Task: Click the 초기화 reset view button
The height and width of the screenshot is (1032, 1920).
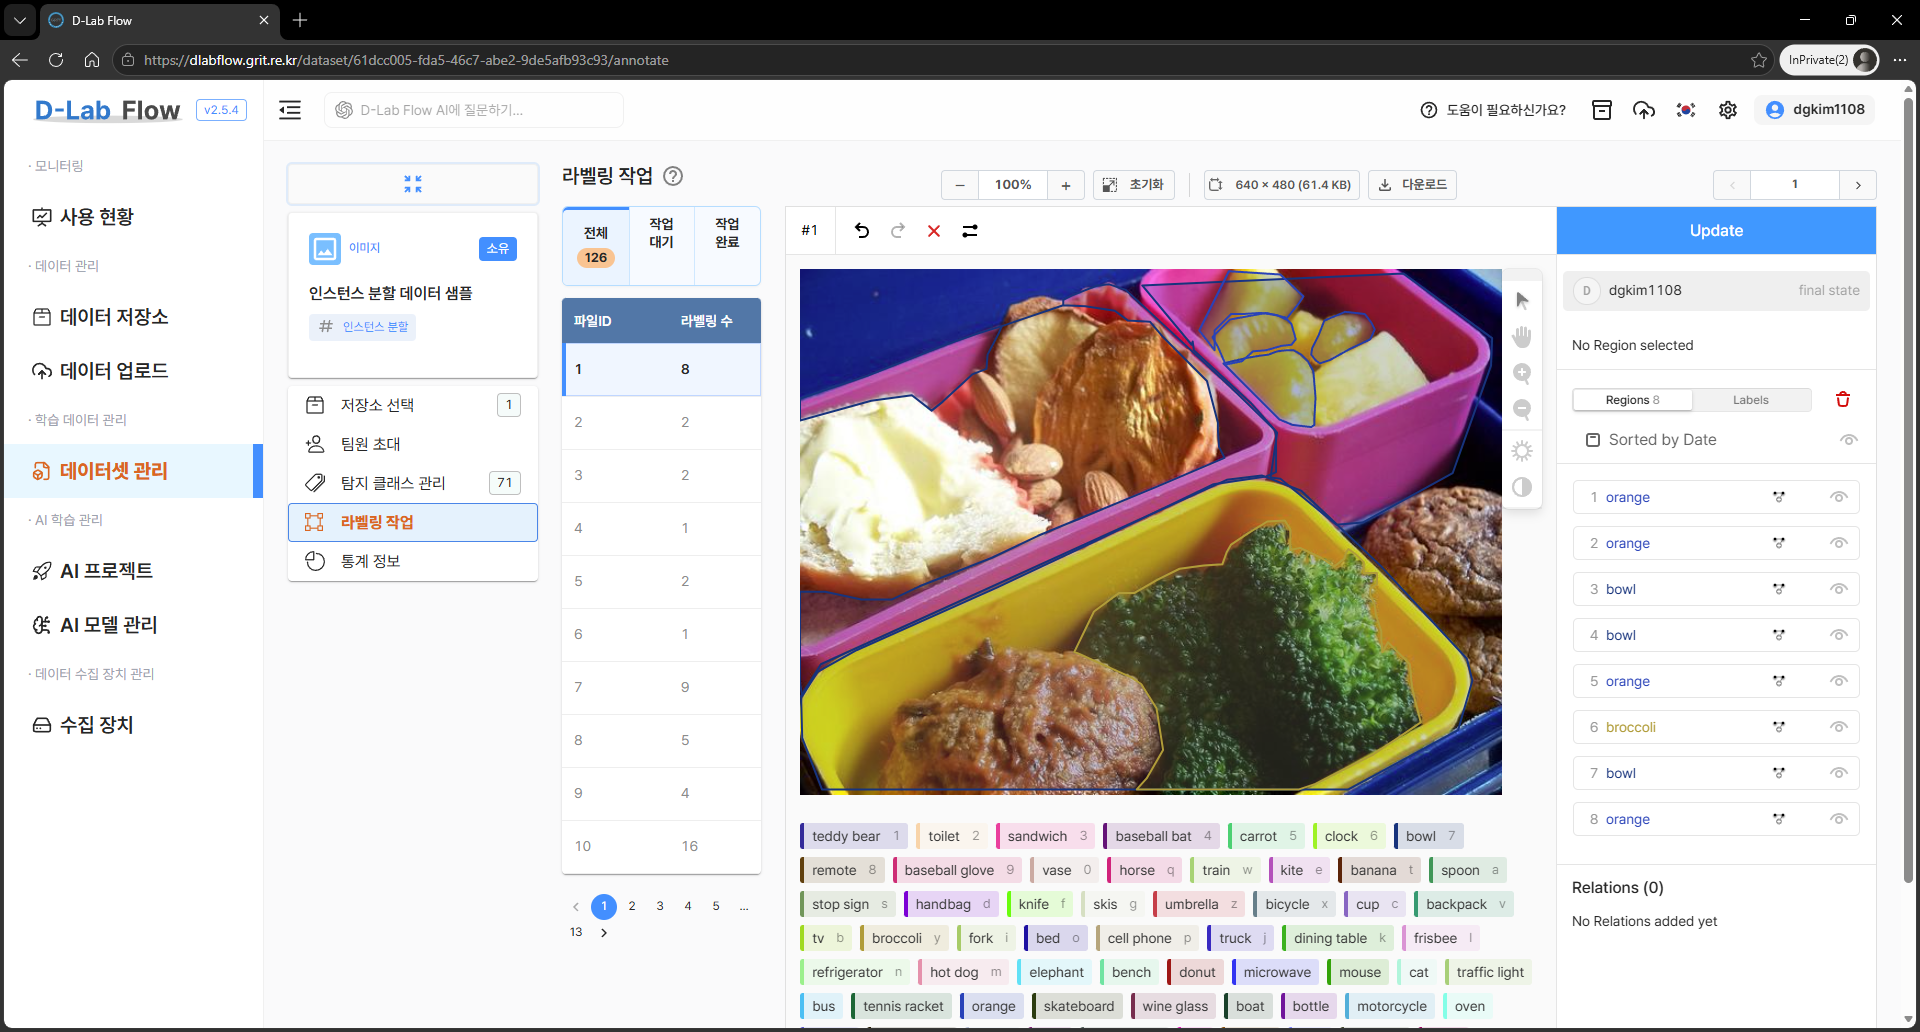Action: (1134, 185)
